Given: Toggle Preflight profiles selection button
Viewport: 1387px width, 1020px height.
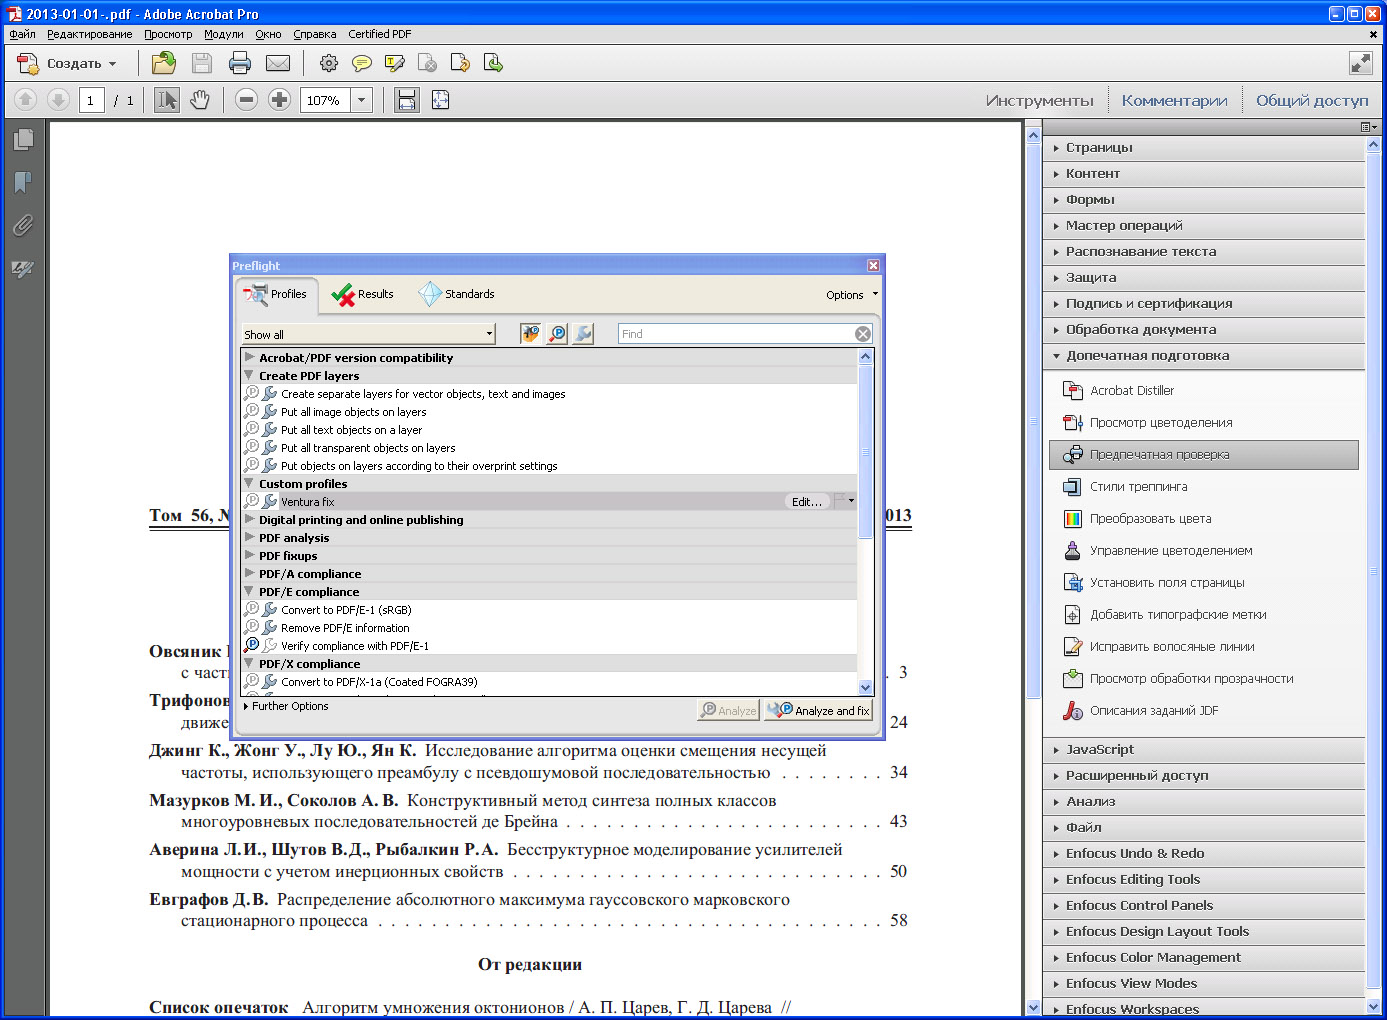Looking at the screenshot, I should [530, 334].
